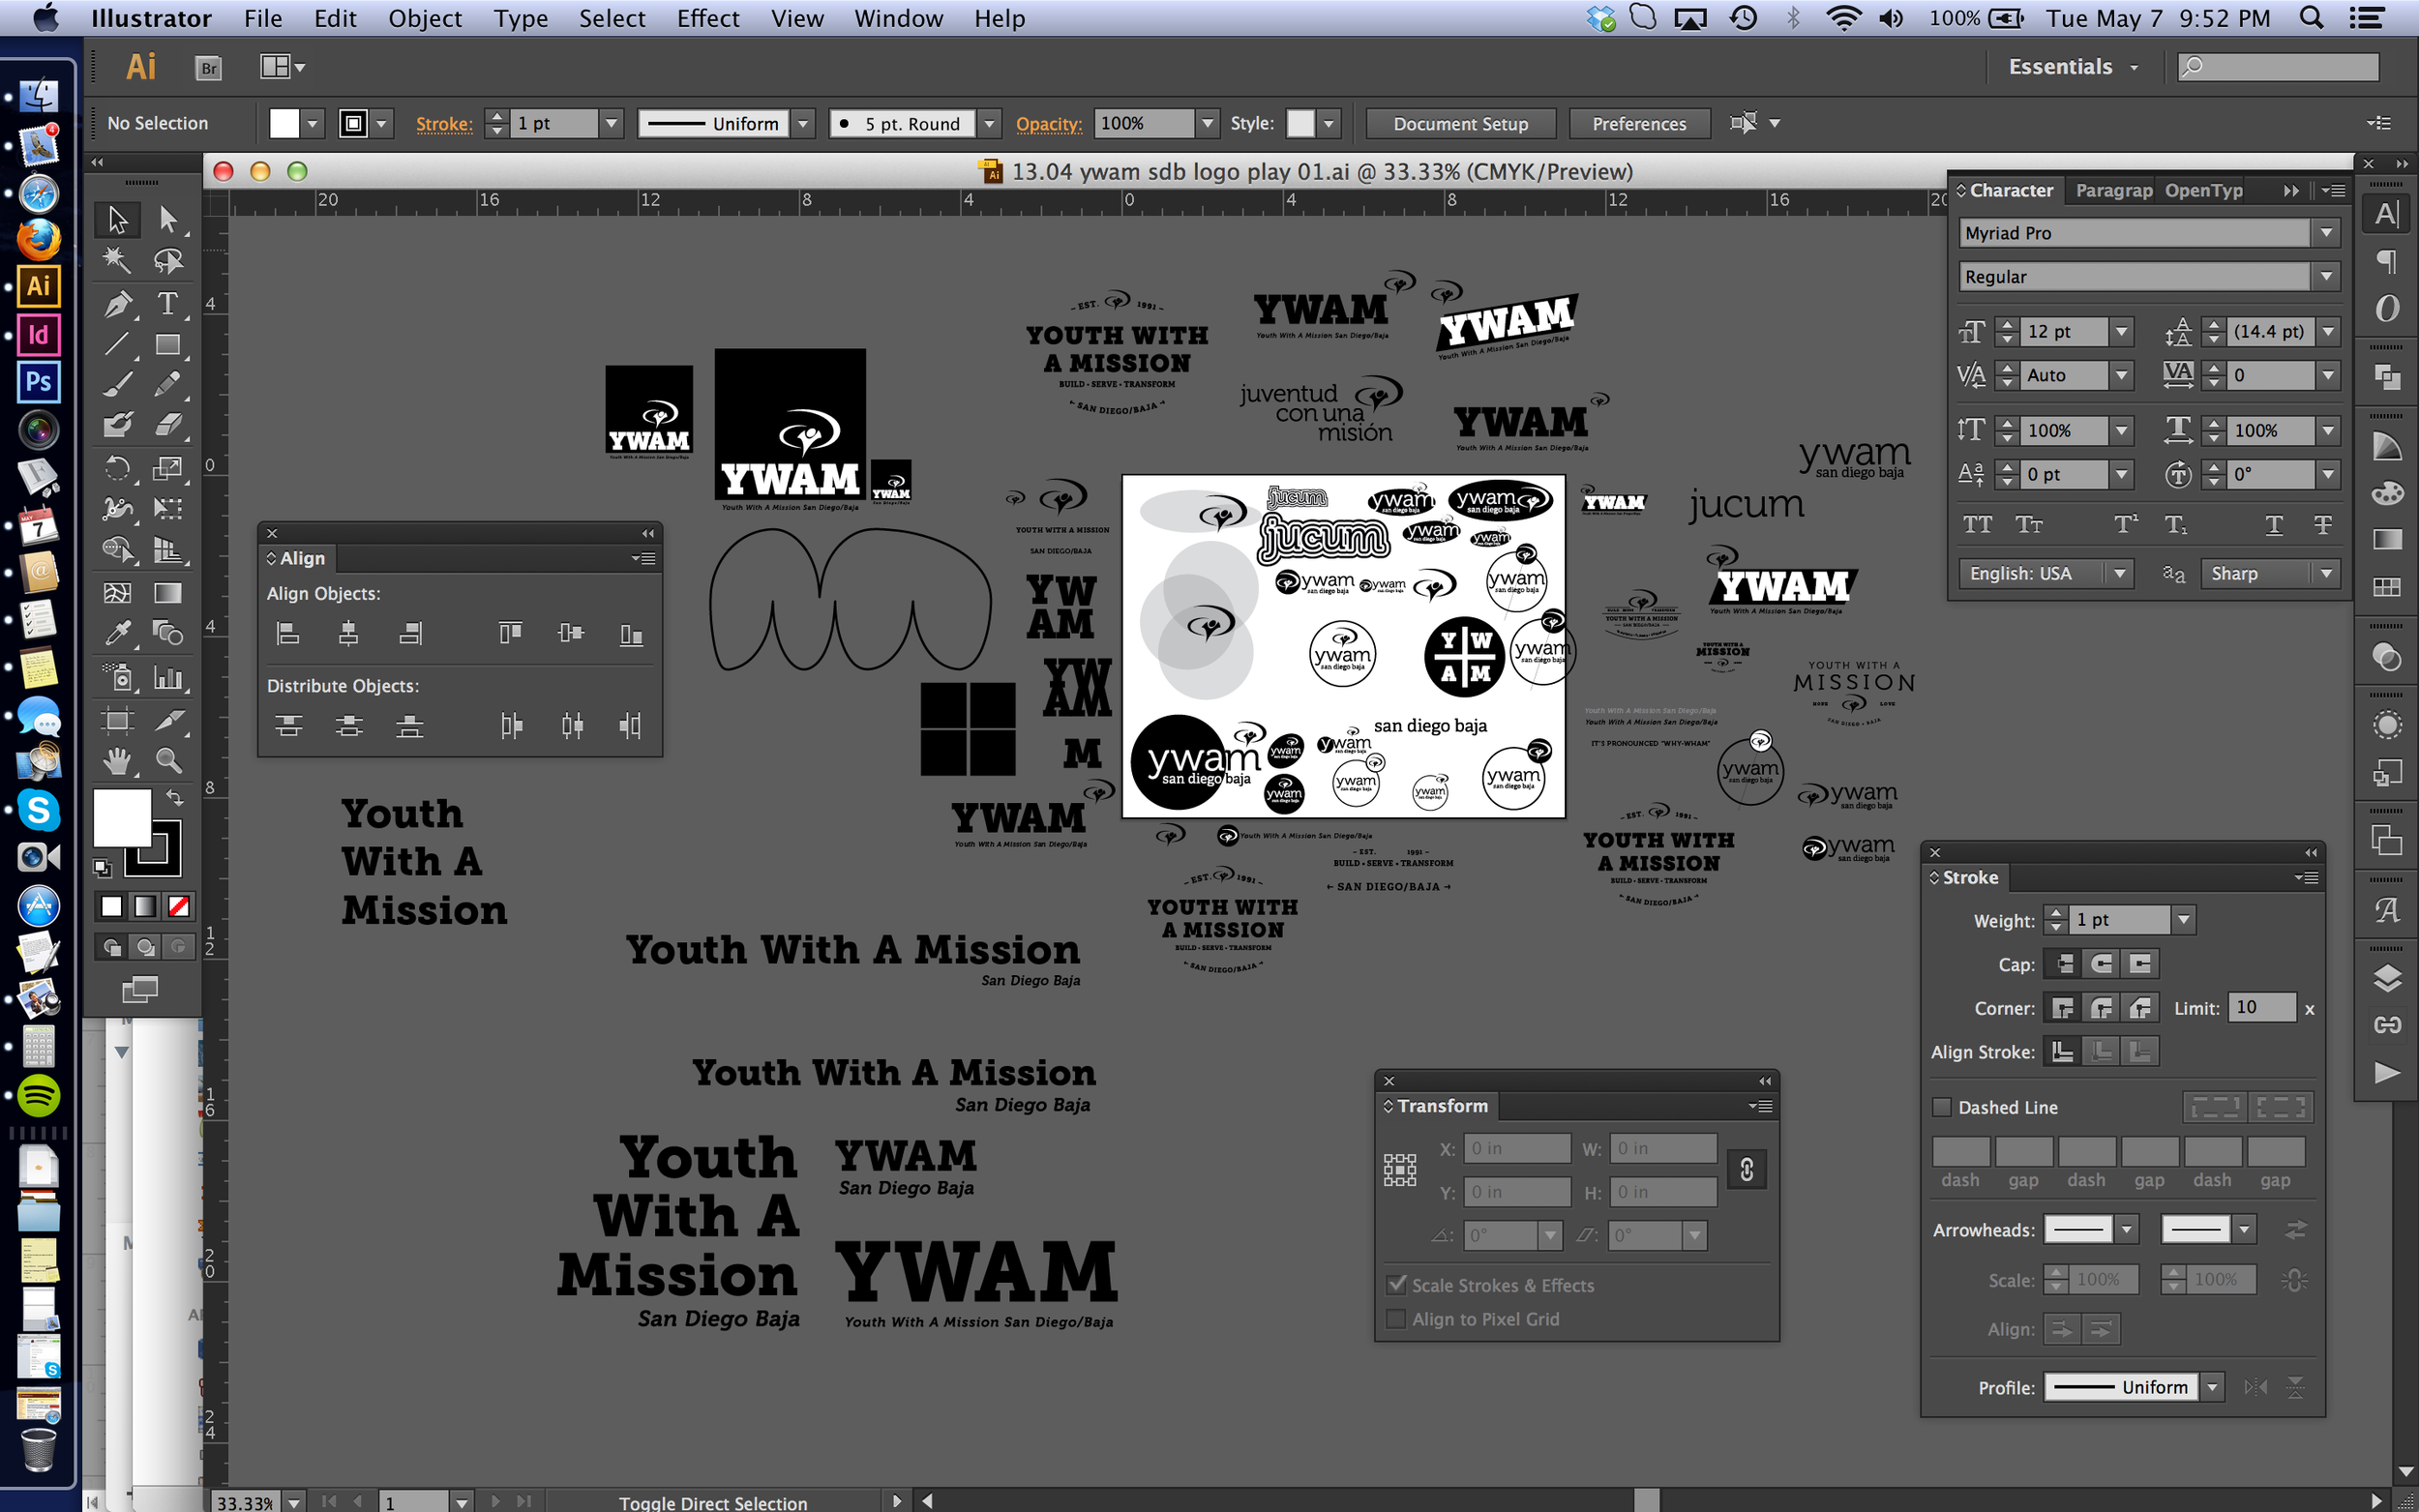Open the 5 pt. Round brush dropdown

click(989, 124)
